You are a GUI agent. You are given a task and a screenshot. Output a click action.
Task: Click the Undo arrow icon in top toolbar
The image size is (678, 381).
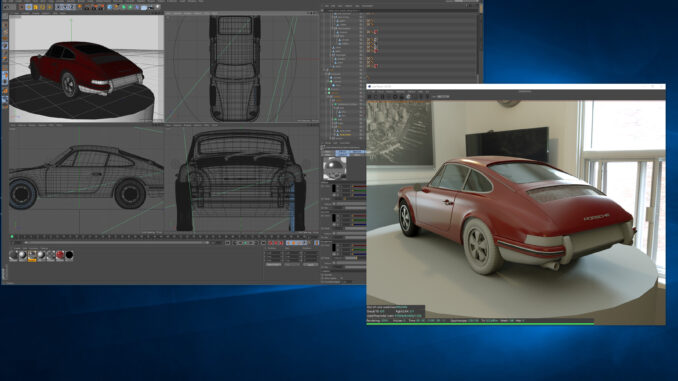point(6,7)
